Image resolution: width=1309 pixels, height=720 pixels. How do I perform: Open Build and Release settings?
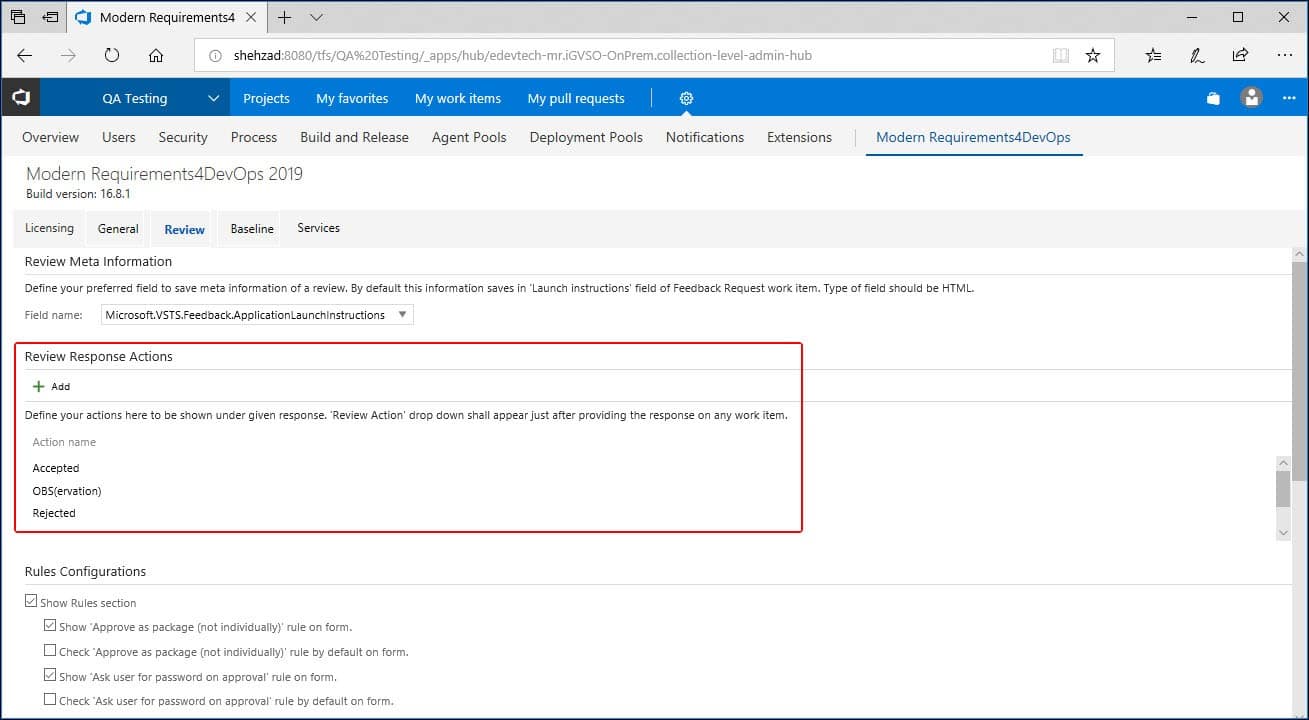pos(354,137)
